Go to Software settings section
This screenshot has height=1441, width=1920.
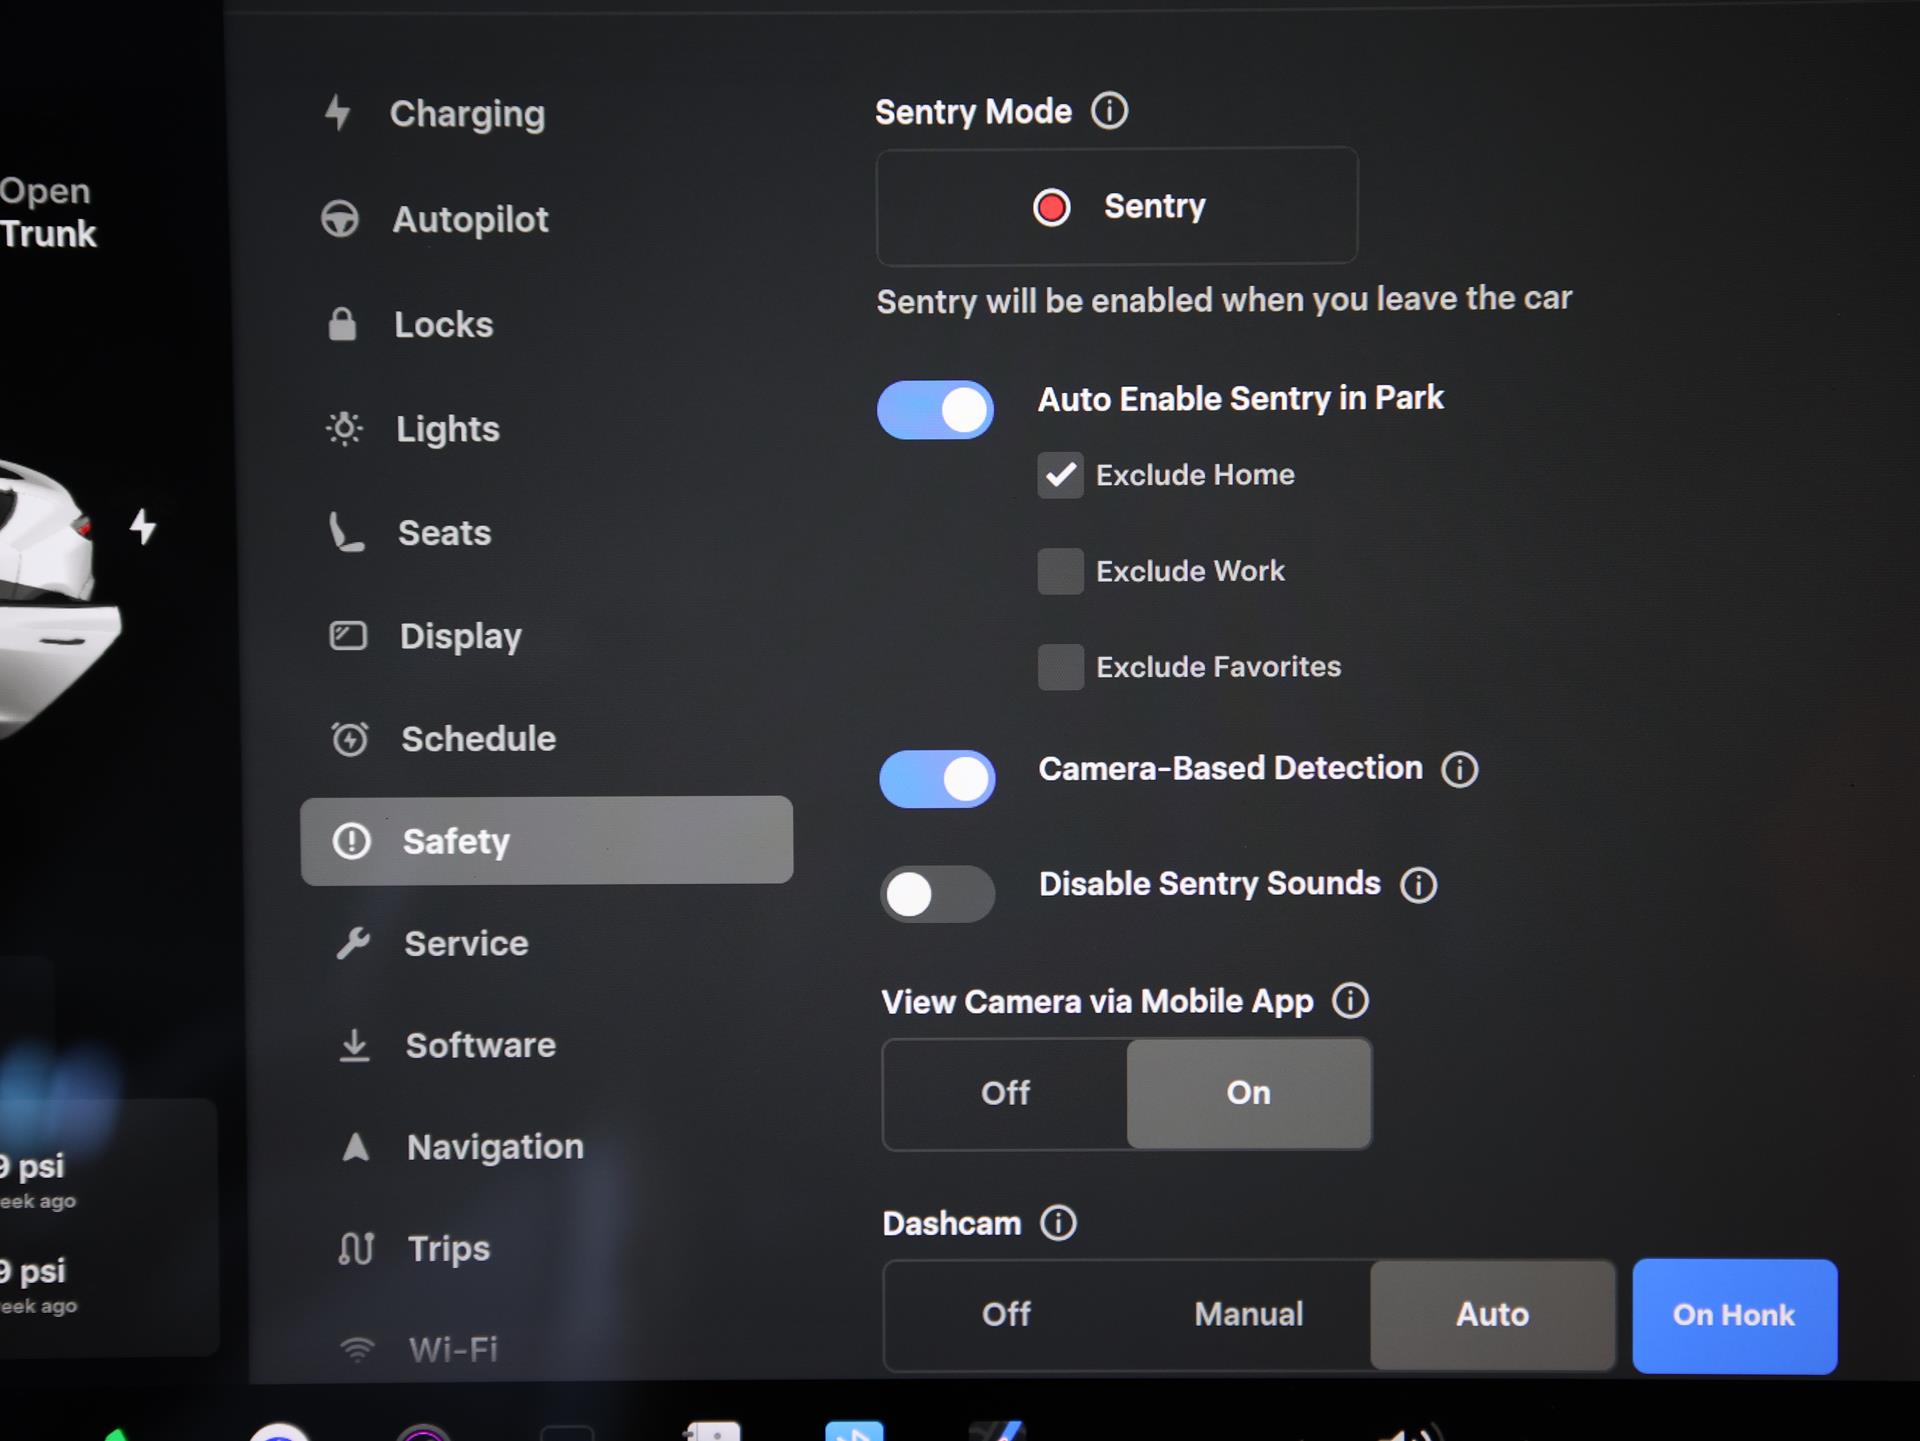[480, 1045]
